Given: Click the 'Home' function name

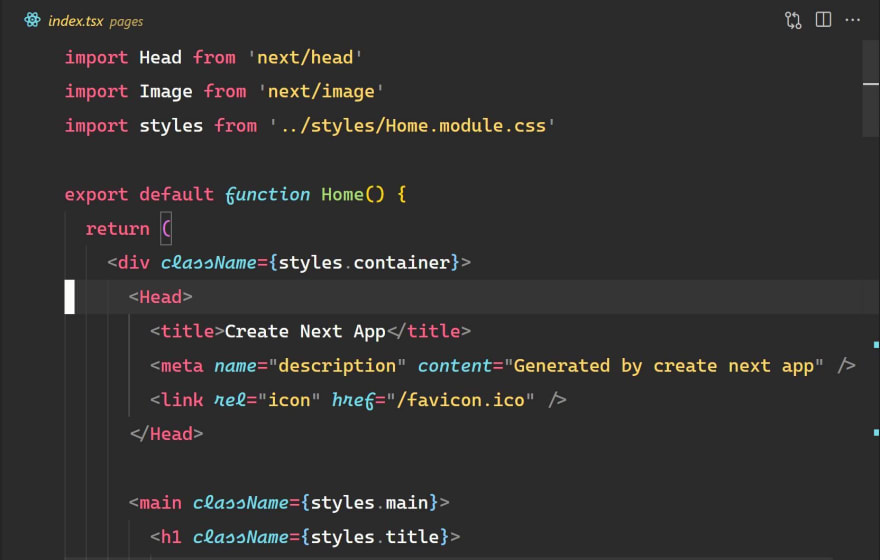Looking at the screenshot, I should tap(342, 195).
